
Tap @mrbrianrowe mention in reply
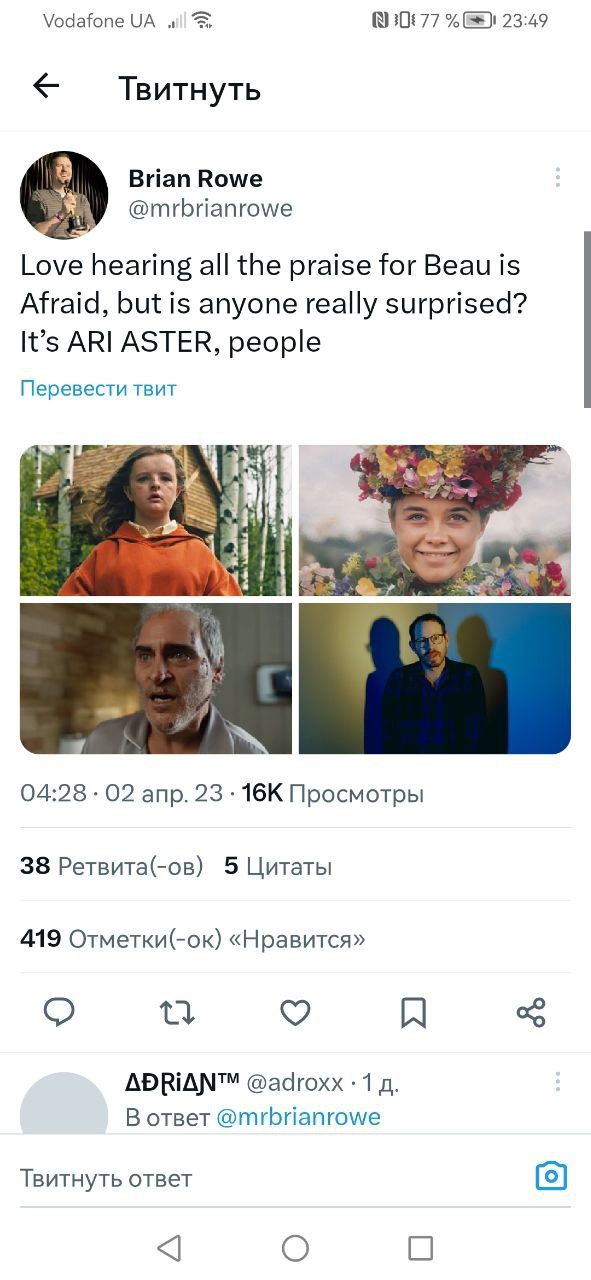point(299,1117)
